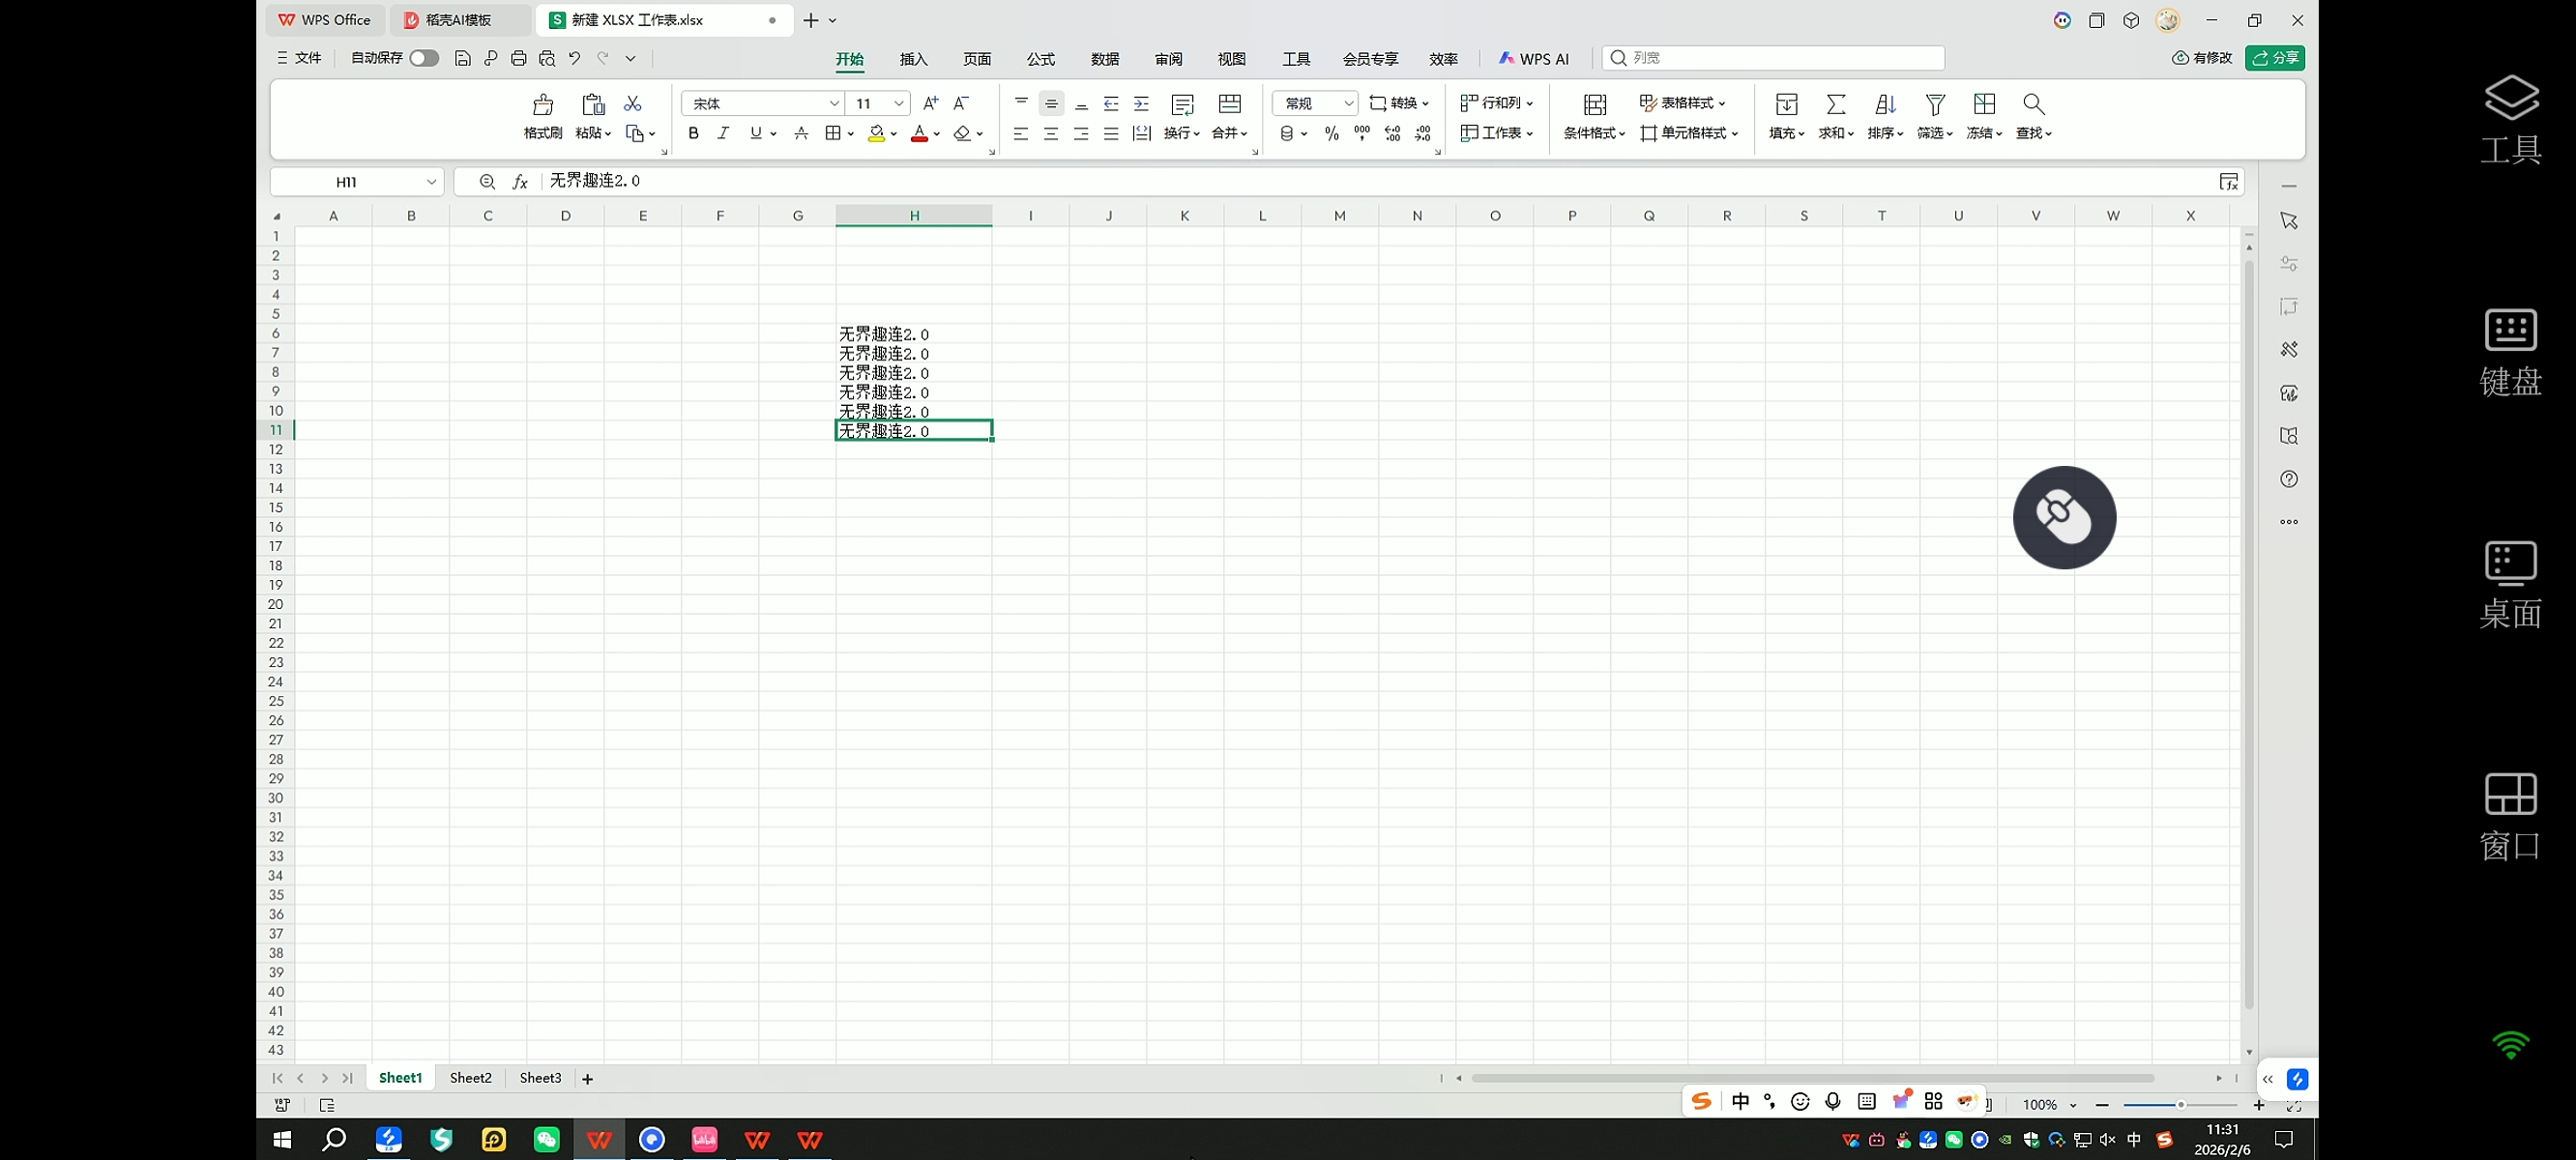The width and height of the screenshot is (2576, 1160).
Task: Toggle the center vertical alignment button
Action: point(1051,104)
